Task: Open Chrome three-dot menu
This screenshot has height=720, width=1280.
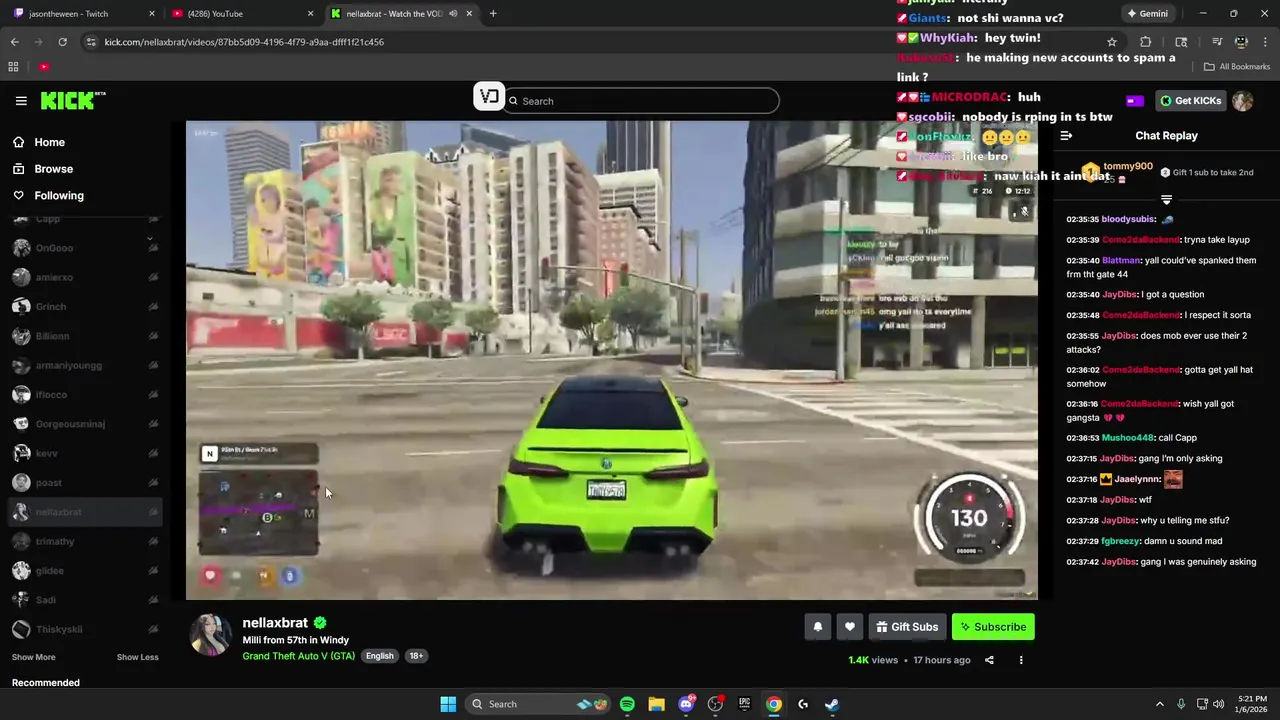Action: tap(1266, 42)
